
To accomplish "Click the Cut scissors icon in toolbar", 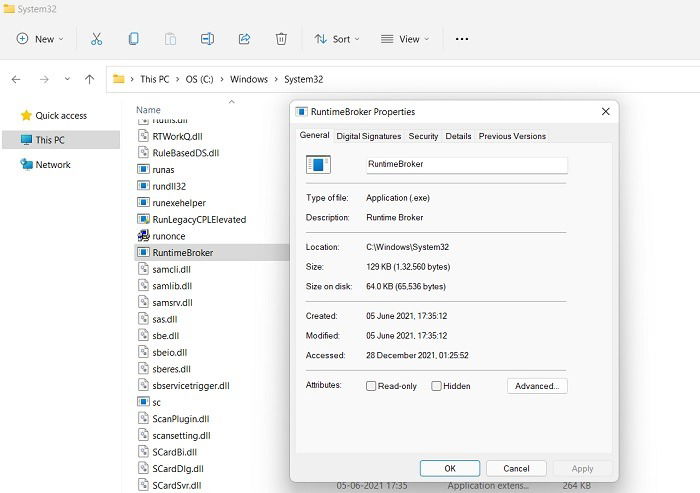I will (x=96, y=39).
